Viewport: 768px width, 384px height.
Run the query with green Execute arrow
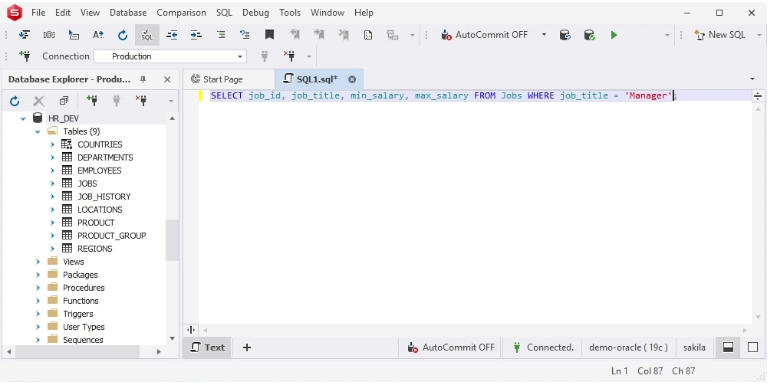614,35
